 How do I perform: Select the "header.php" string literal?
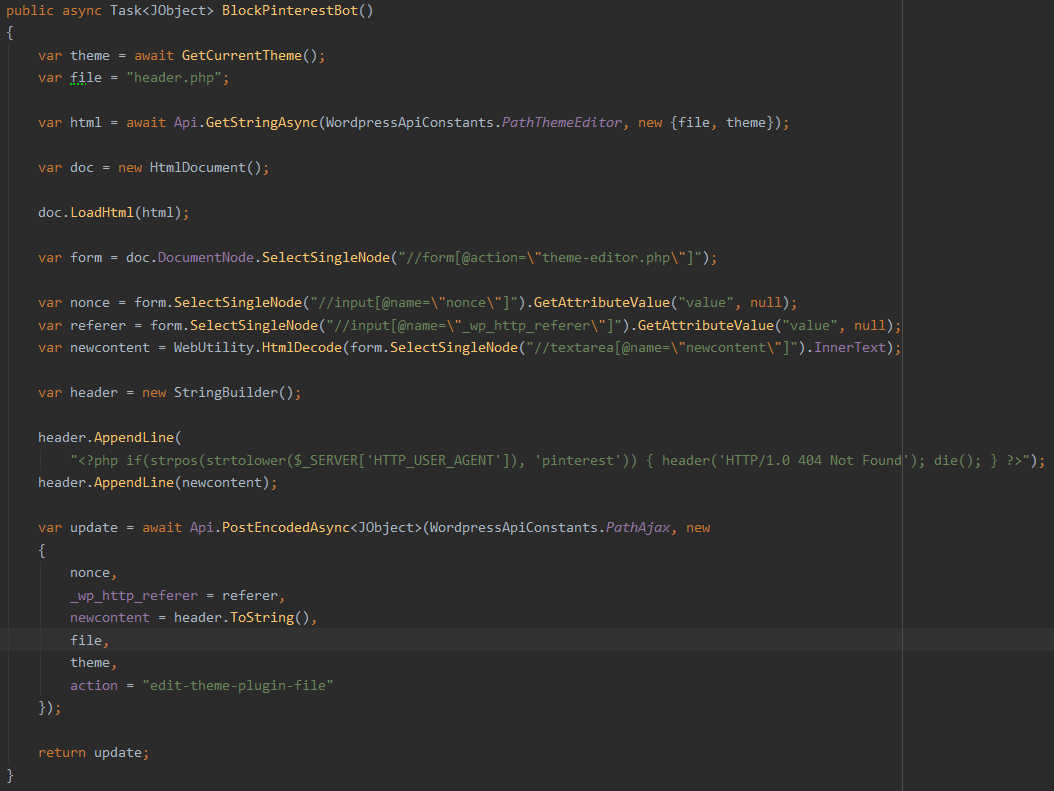pyautogui.click(x=173, y=78)
